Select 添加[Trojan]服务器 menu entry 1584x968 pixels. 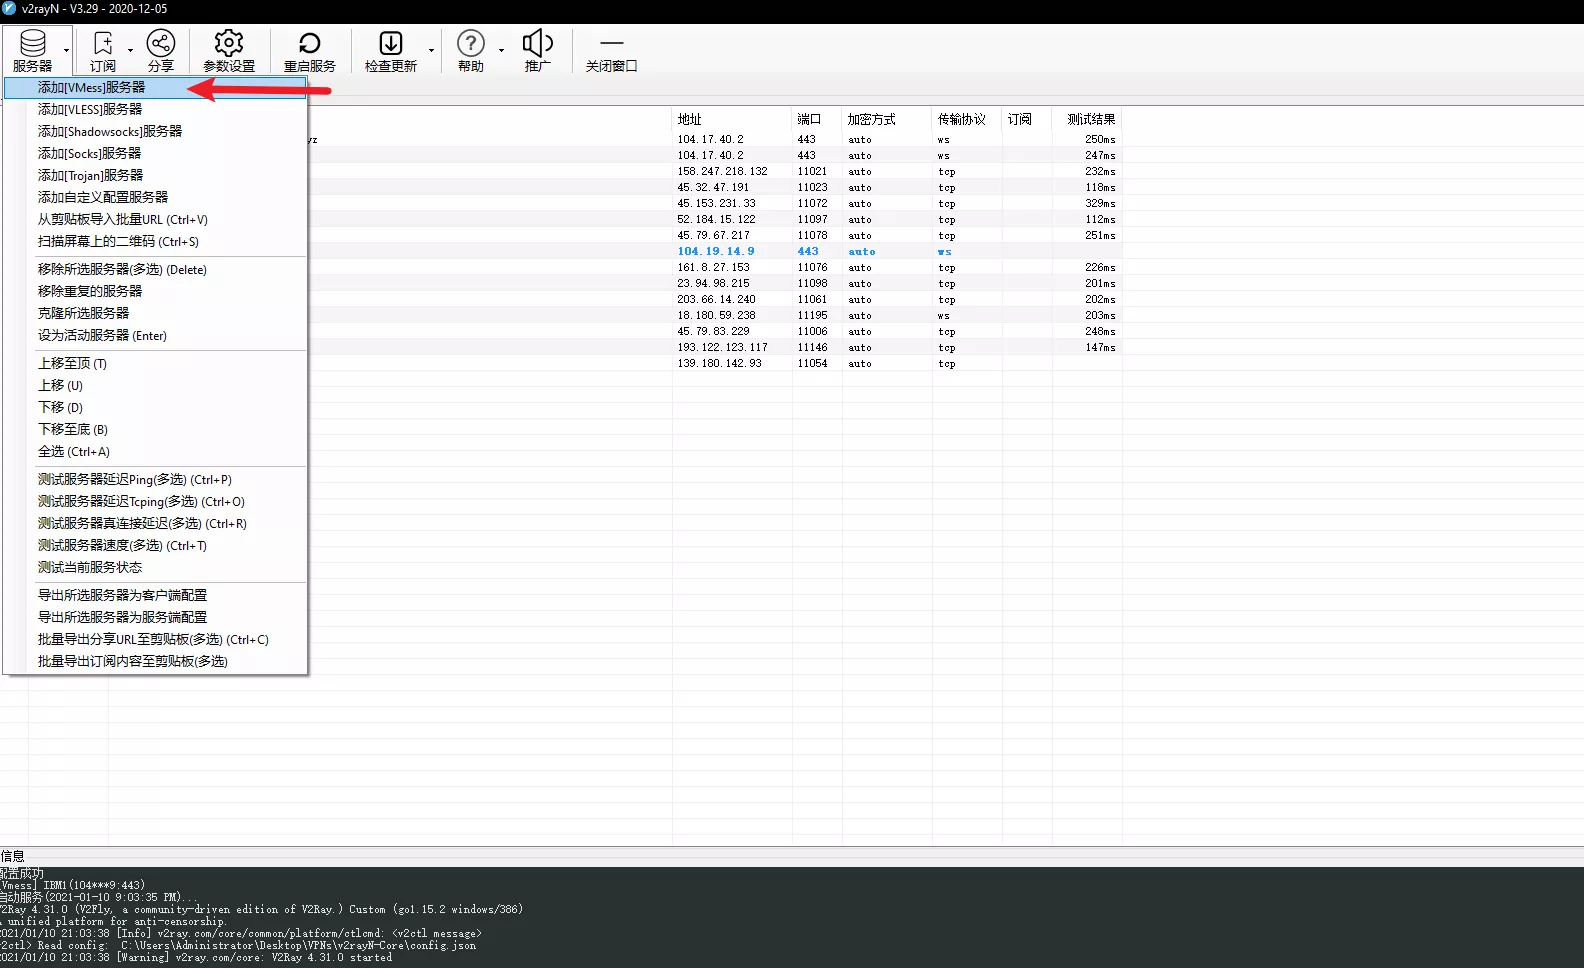155,176
